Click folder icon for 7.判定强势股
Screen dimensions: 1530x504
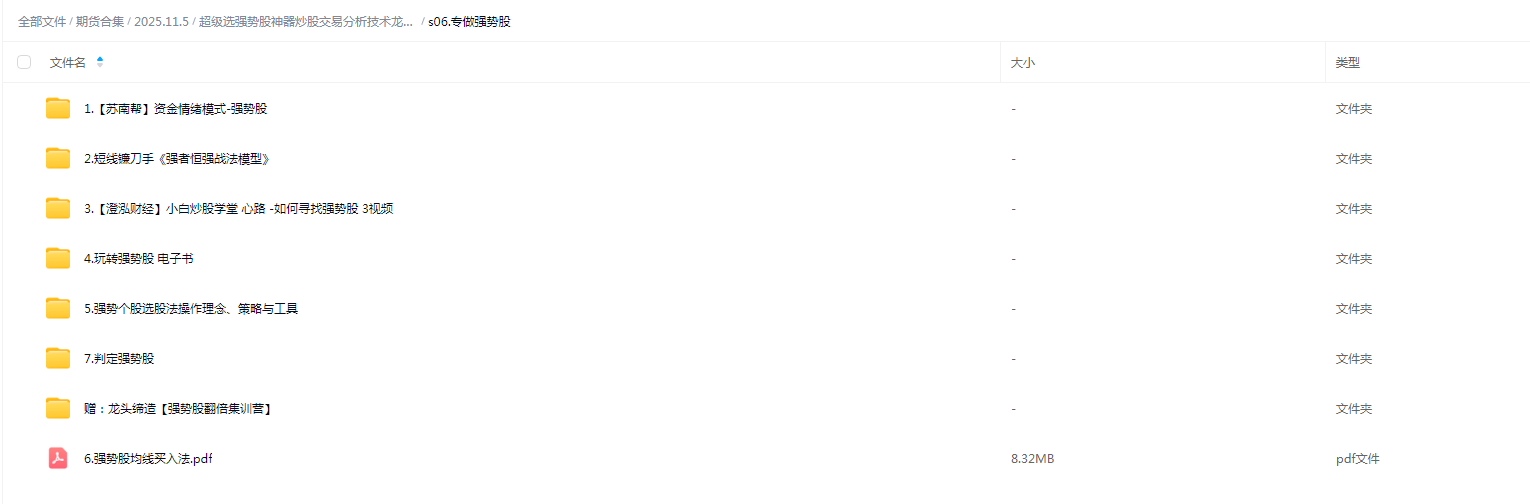pyautogui.click(x=58, y=358)
